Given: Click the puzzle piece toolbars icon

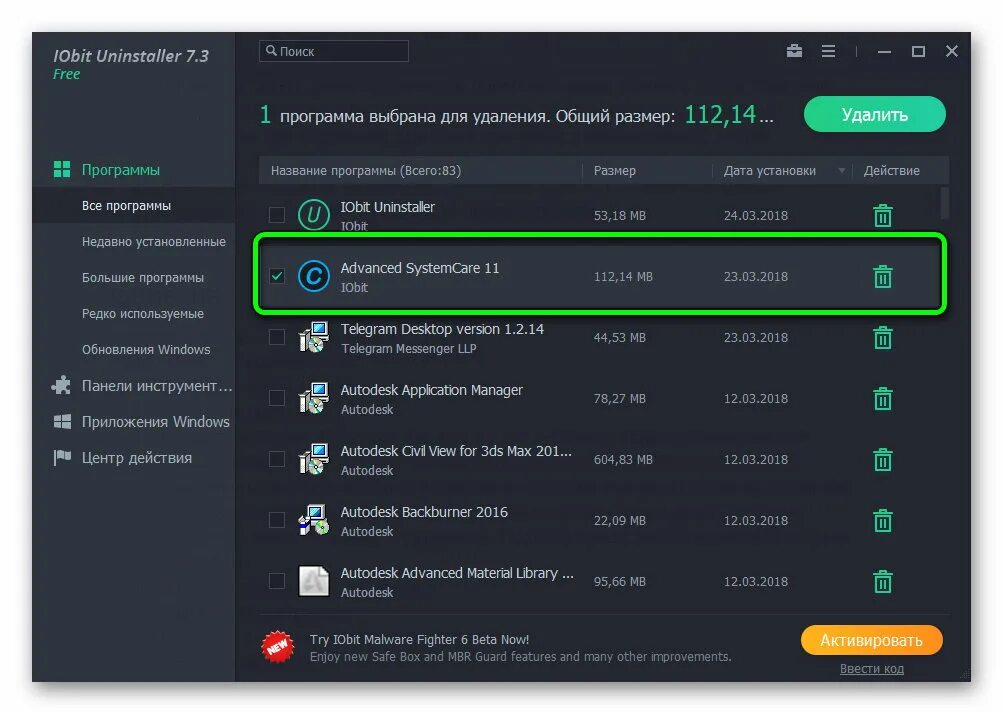Looking at the screenshot, I should (61, 385).
